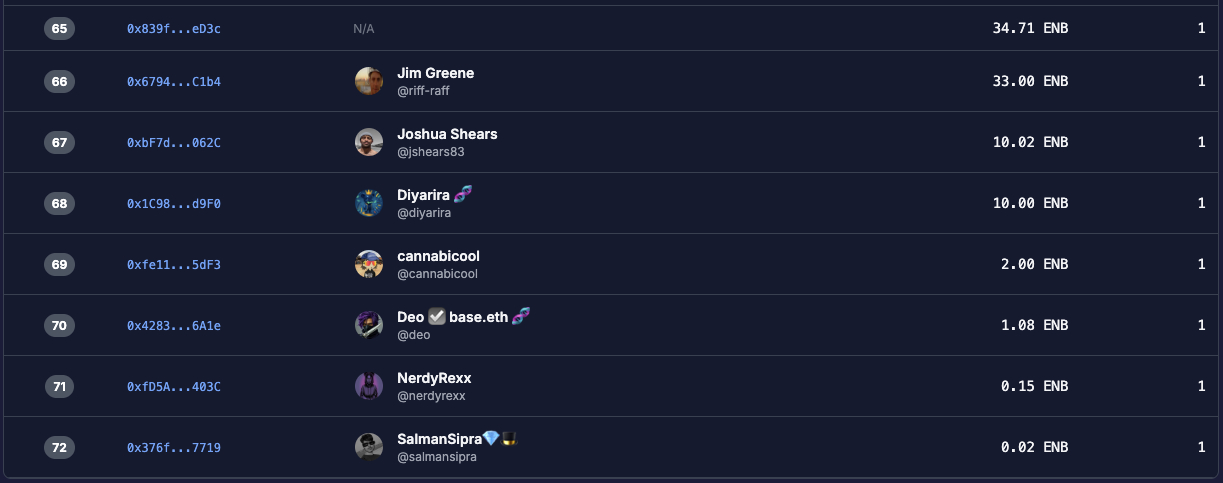Click the checkmark badge next to Deo

pyautogui.click(x=437, y=316)
